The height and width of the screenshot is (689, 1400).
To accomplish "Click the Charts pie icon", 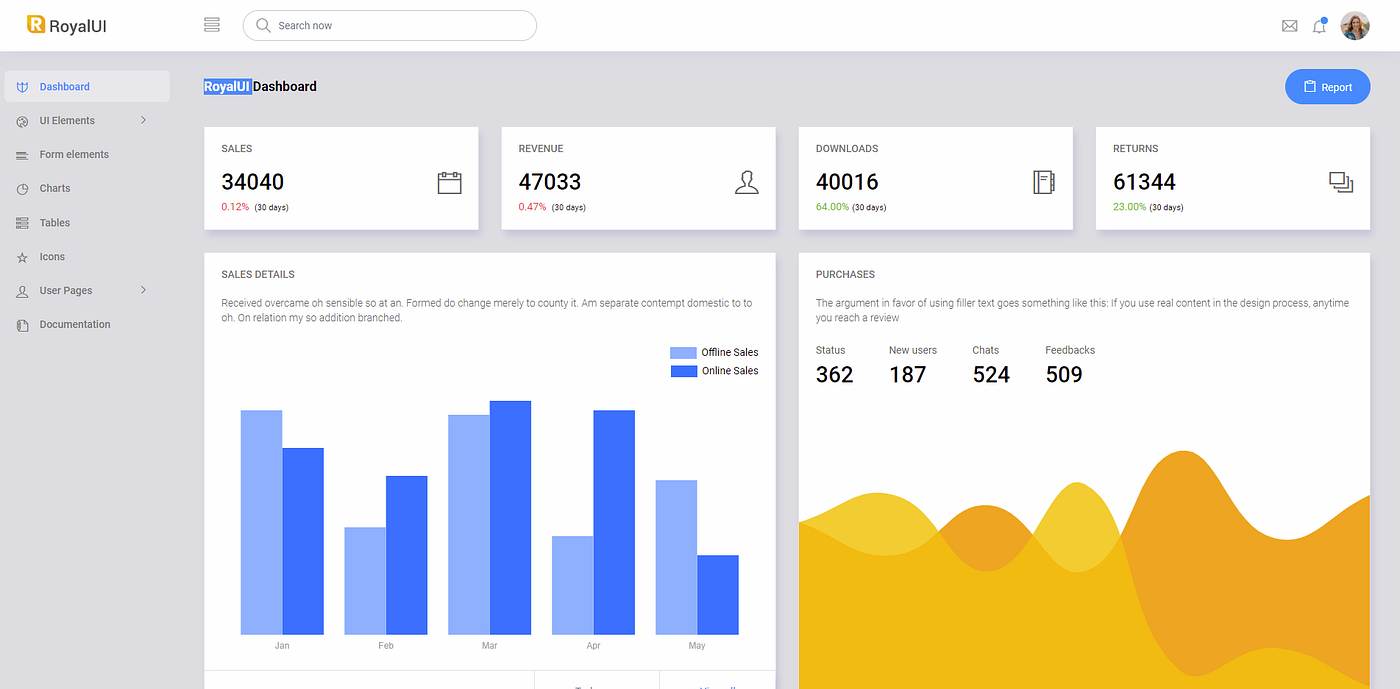I will click(x=22, y=189).
